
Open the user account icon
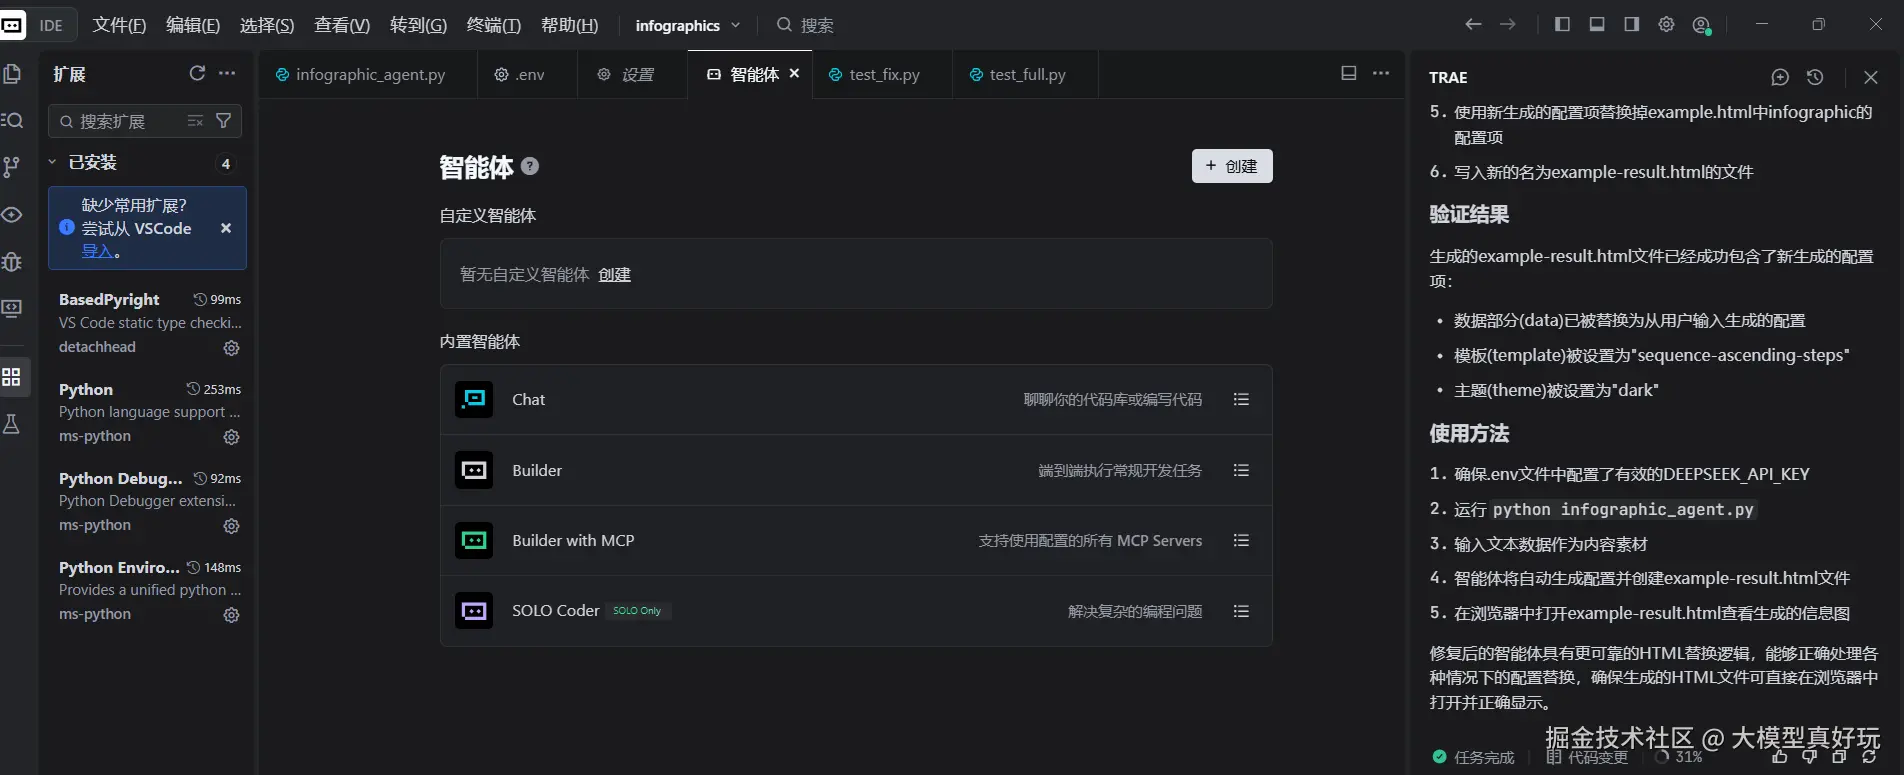tap(1701, 25)
